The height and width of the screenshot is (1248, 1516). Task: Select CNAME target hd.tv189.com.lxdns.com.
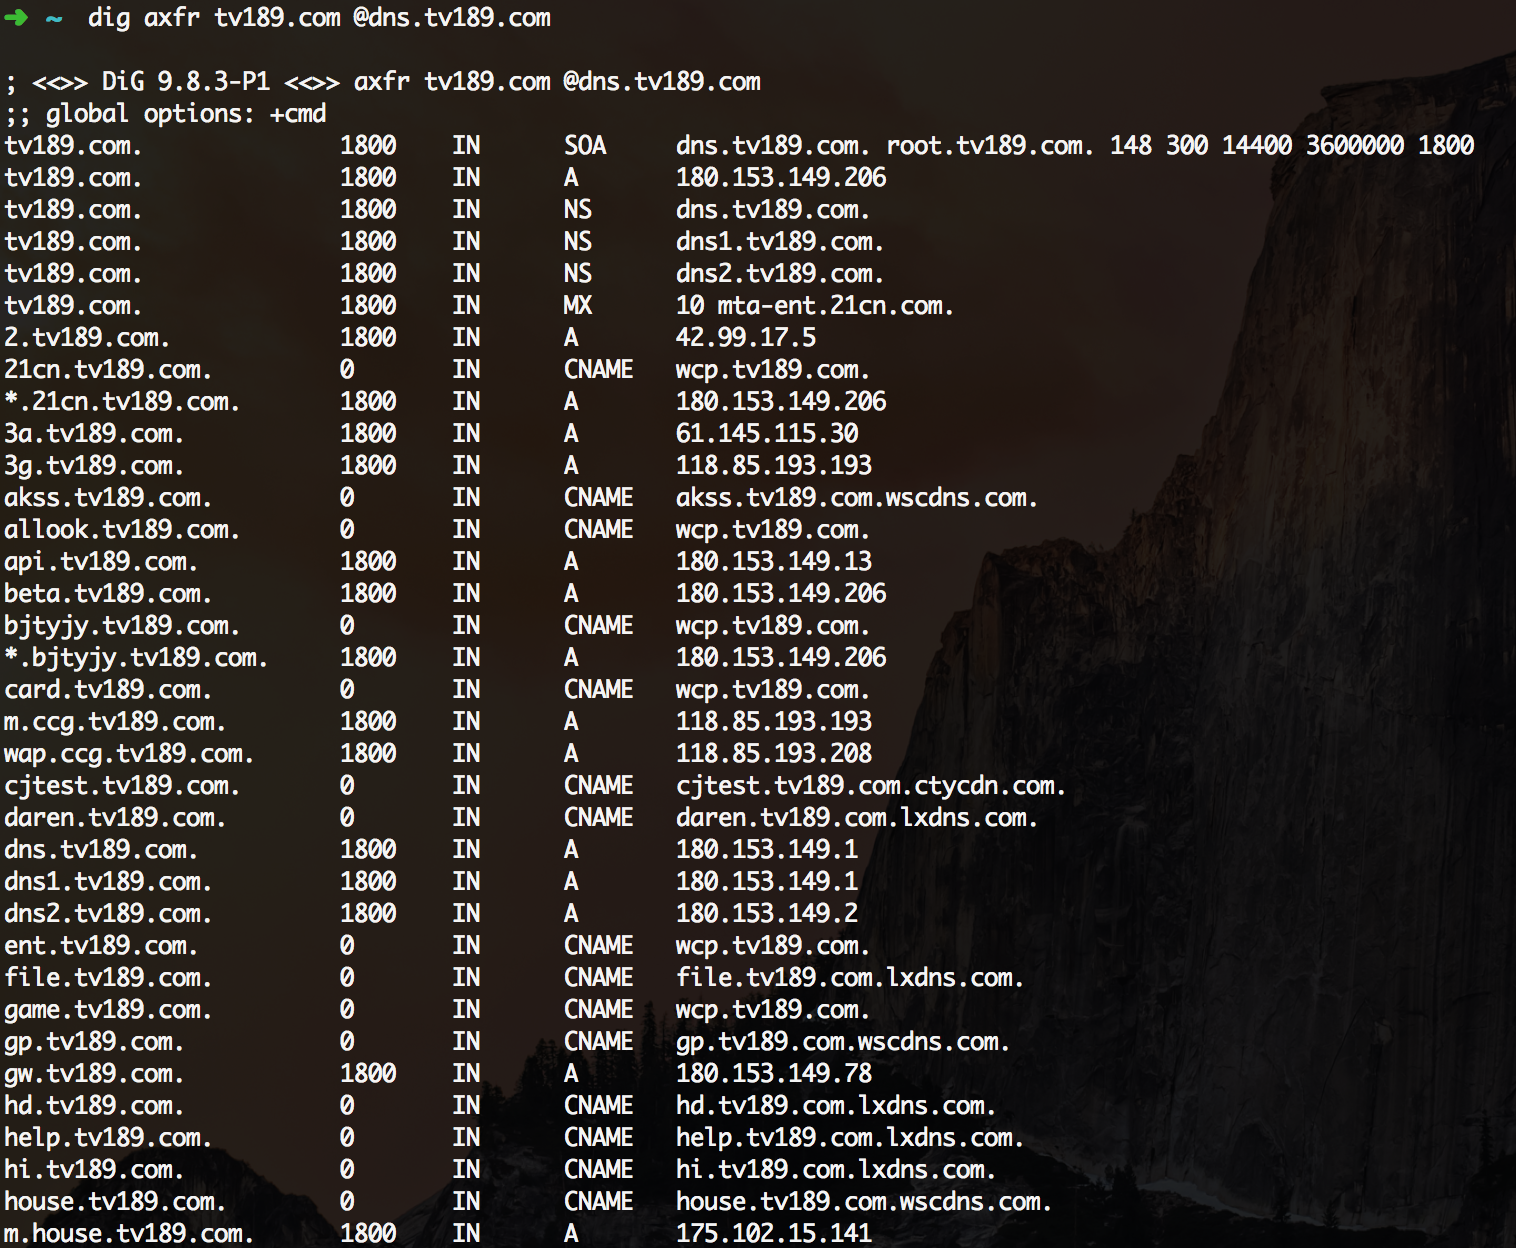pos(835,1106)
